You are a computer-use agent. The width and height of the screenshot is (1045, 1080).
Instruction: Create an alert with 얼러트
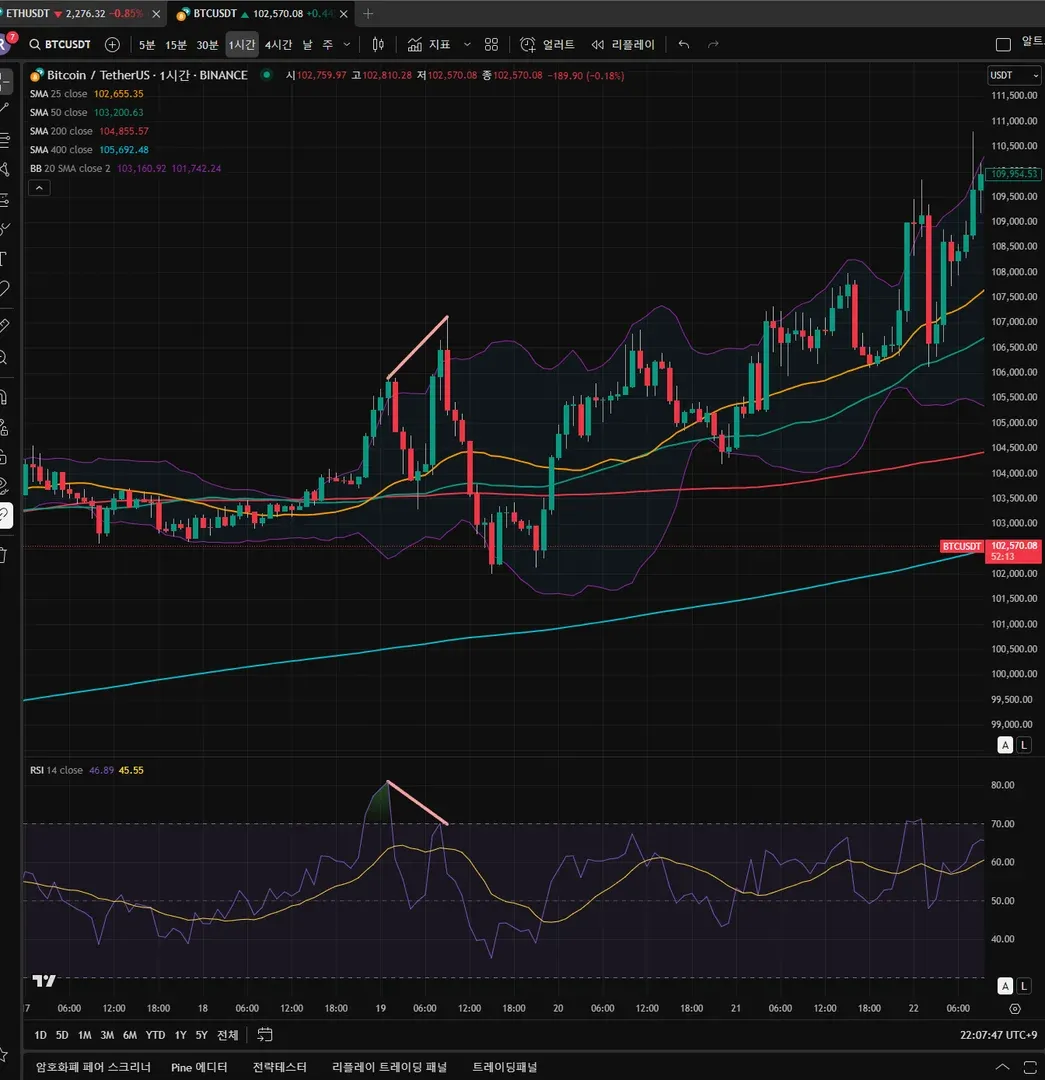tap(548, 45)
